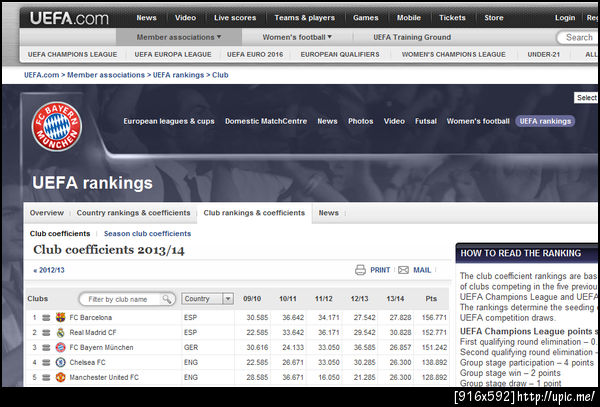Click Member associations breadcrumb link
The image size is (600, 407).
[x=106, y=75]
